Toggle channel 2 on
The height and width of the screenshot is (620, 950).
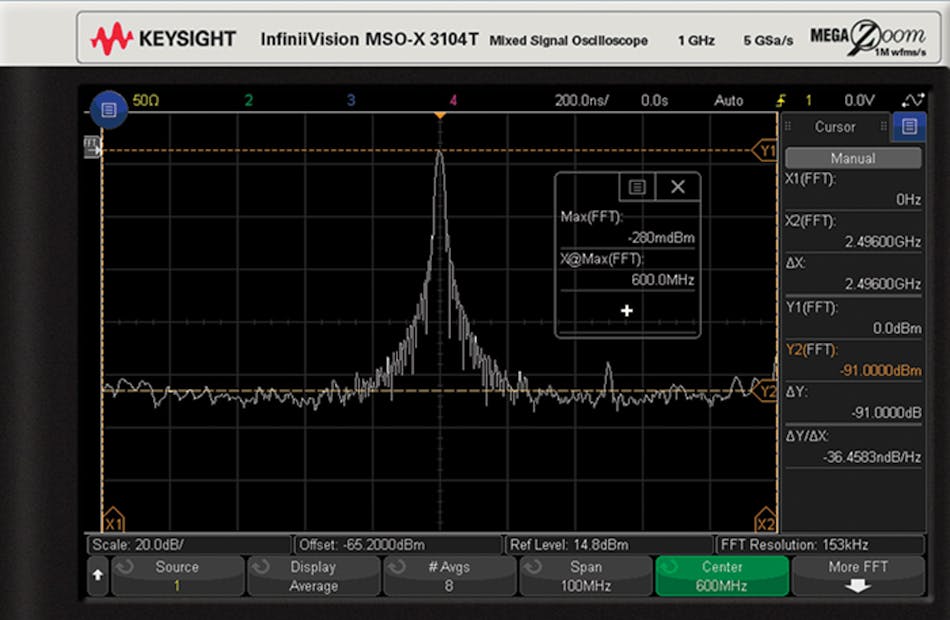click(248, 100)
